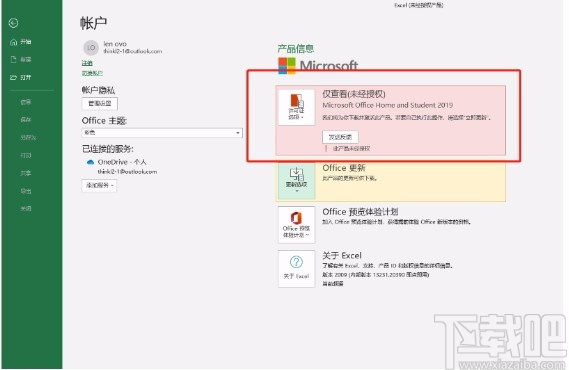Open the Office 主题 theme dropdown
The image size is (569, 370).
162,133
